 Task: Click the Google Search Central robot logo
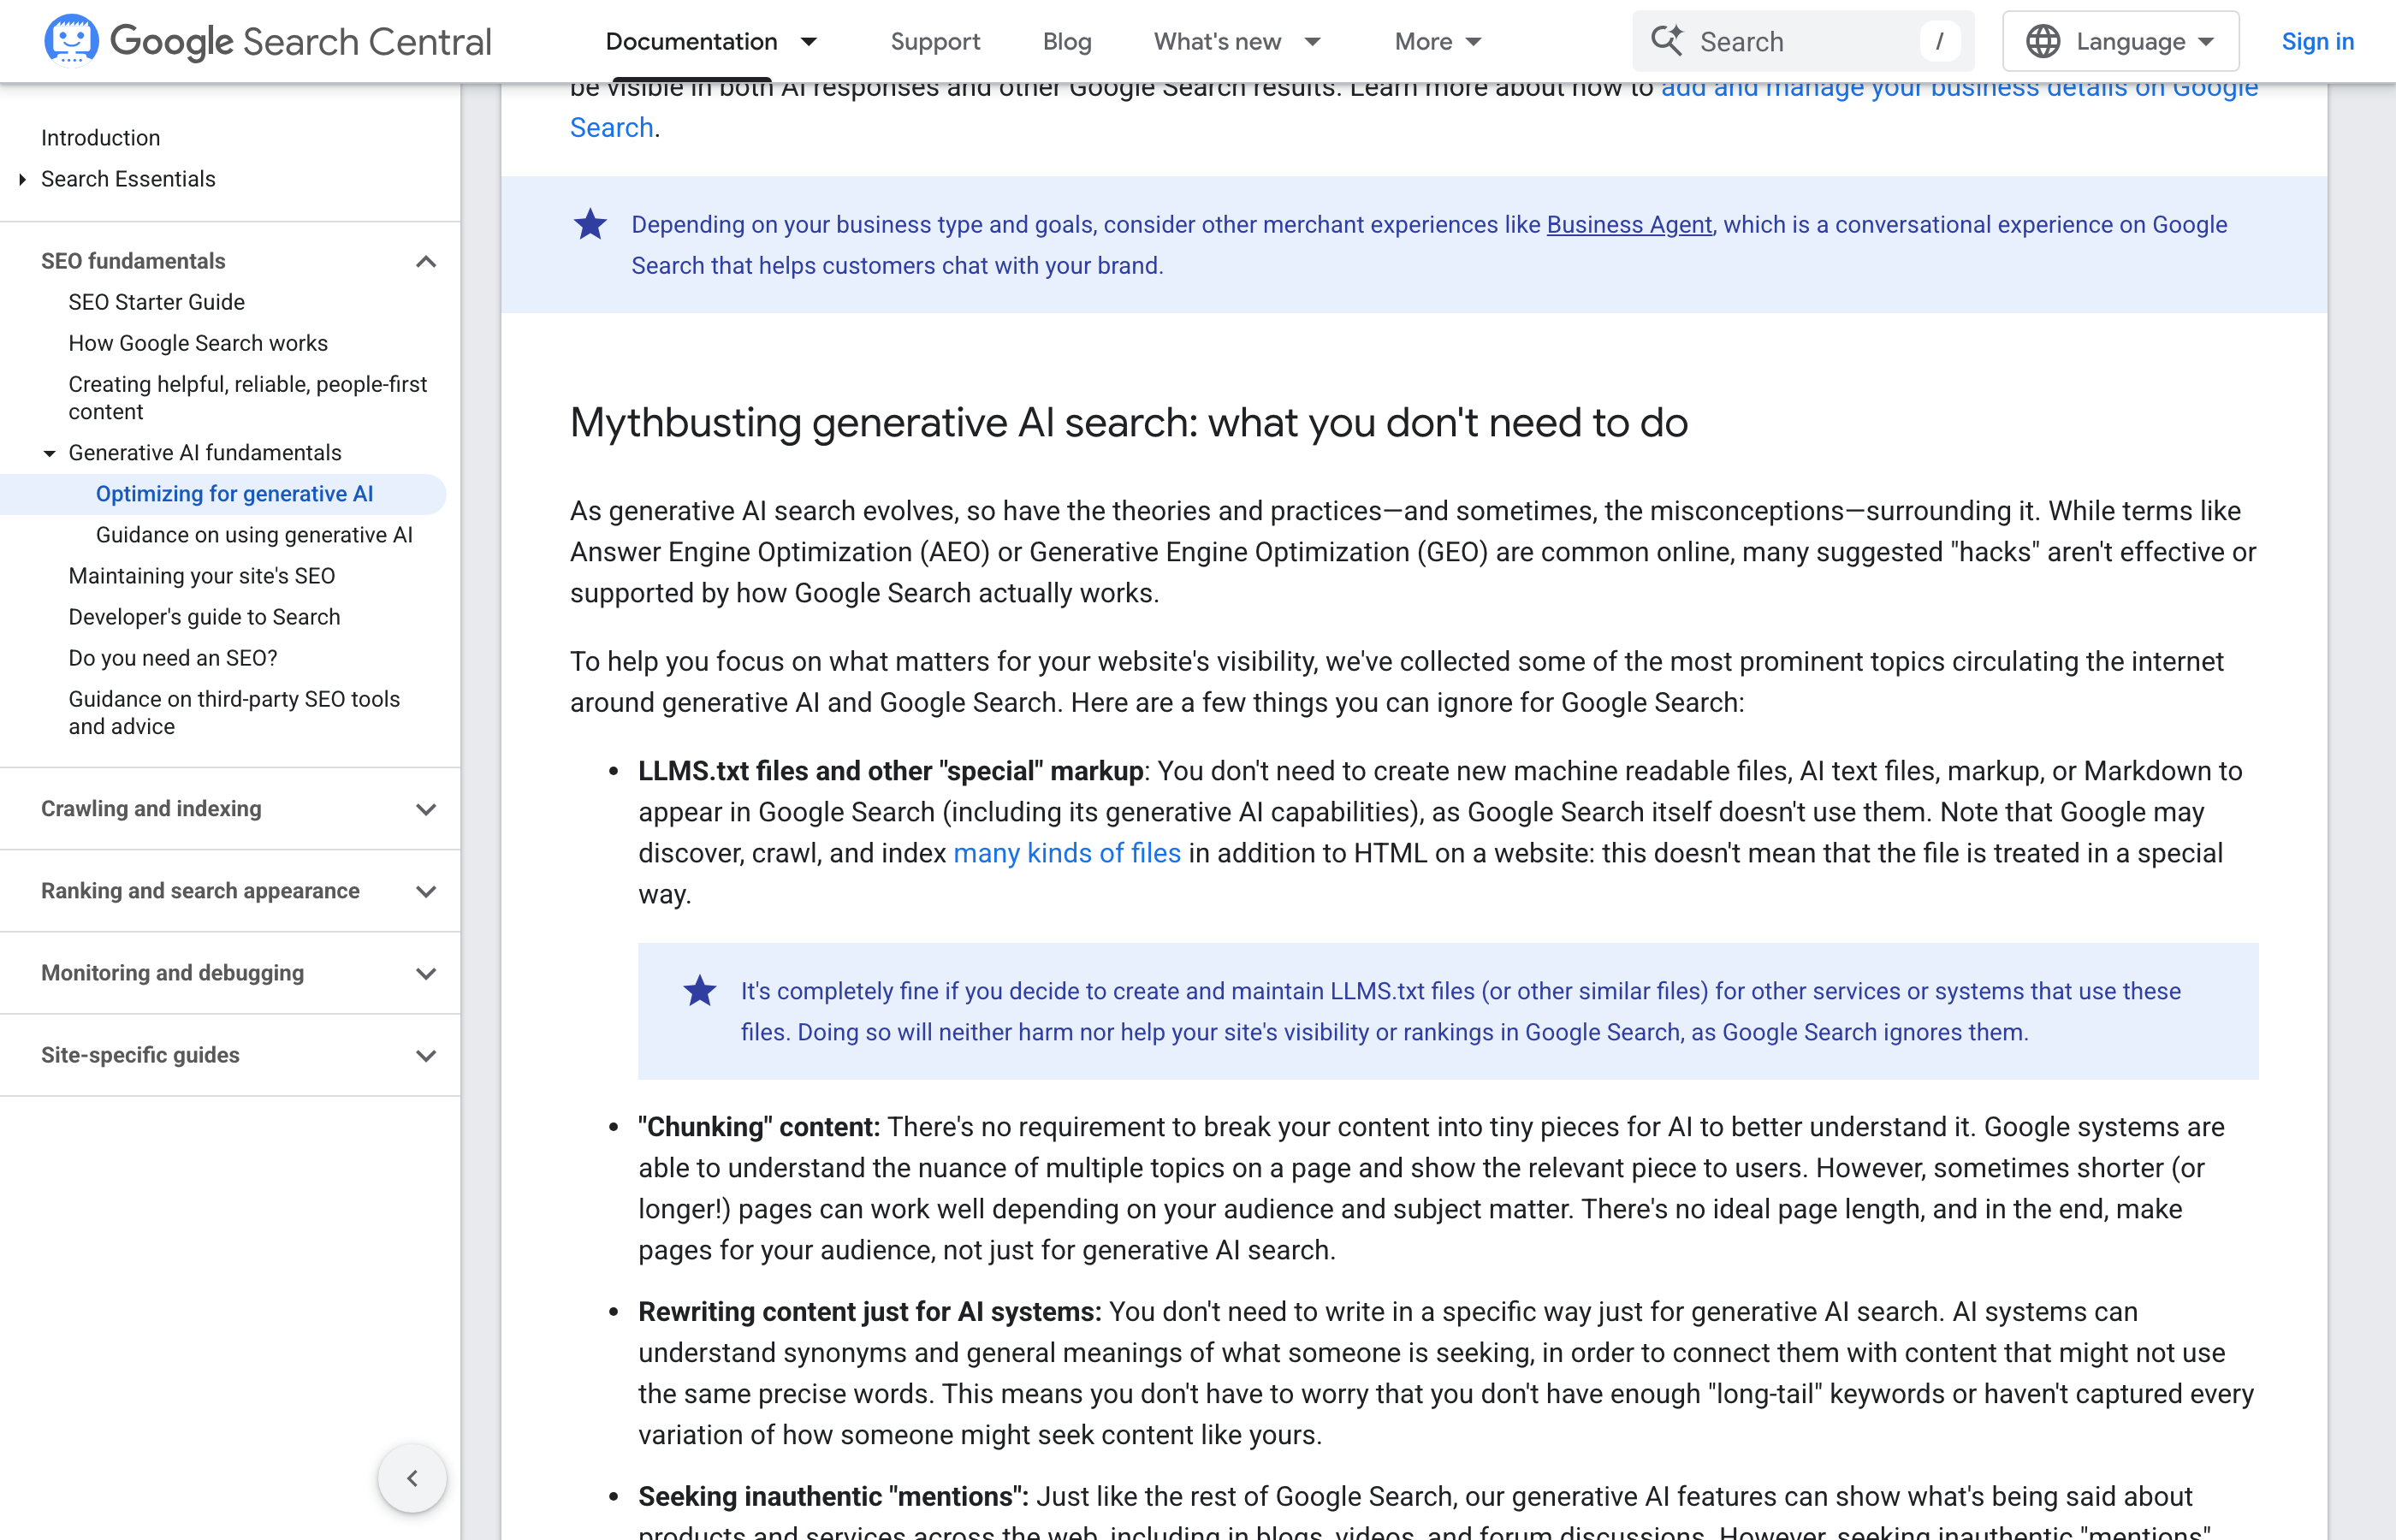point(71,40)
